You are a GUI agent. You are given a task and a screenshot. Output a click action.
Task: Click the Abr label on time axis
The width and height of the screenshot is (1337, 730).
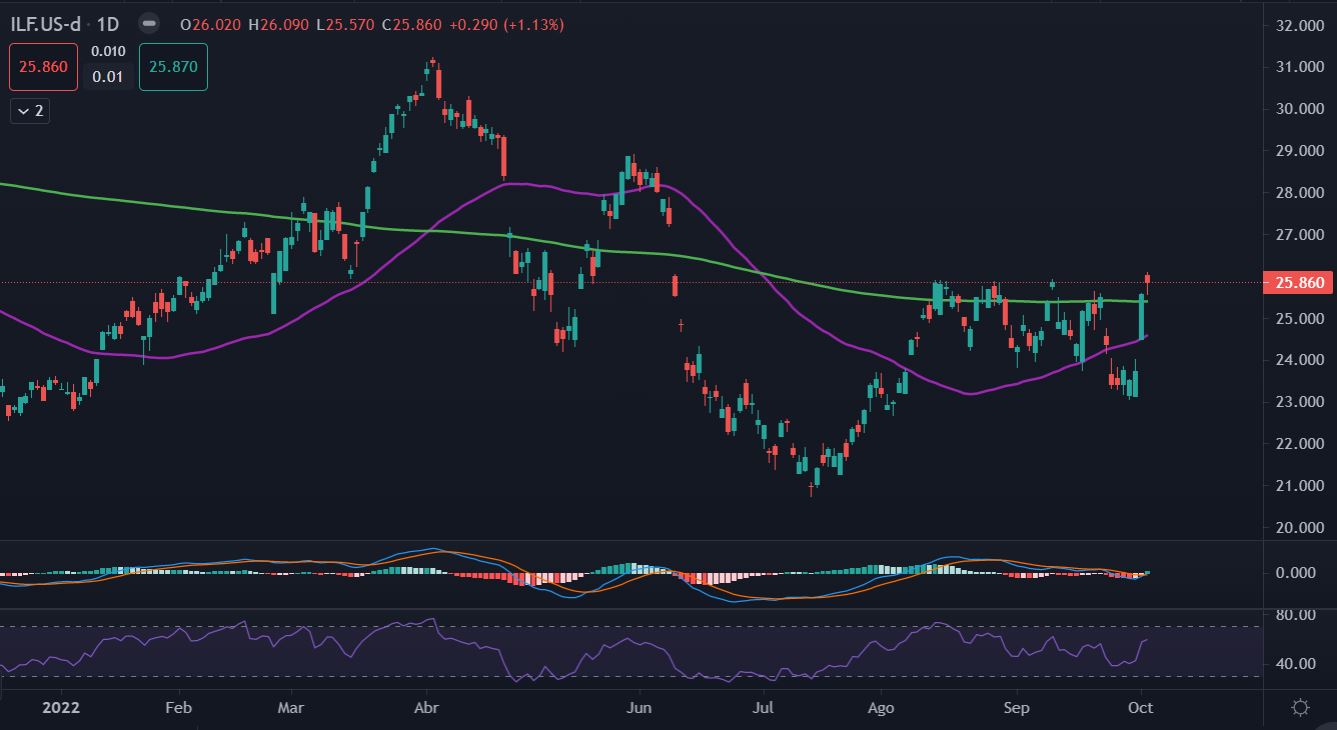coord(427,708)
